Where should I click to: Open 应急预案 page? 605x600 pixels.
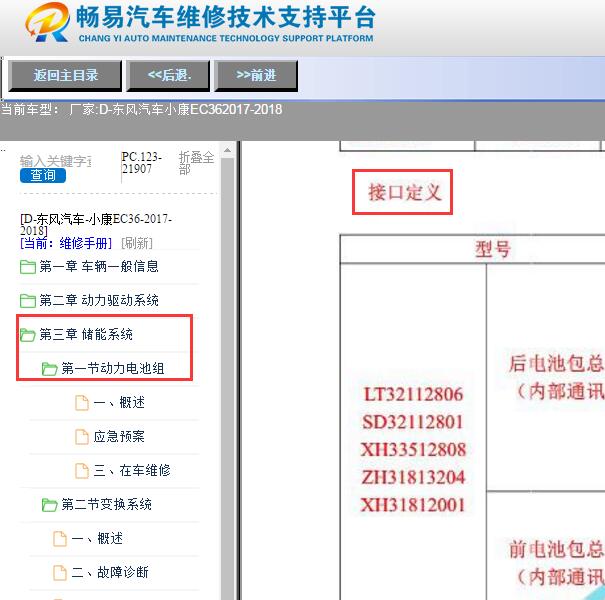[119, 436]
